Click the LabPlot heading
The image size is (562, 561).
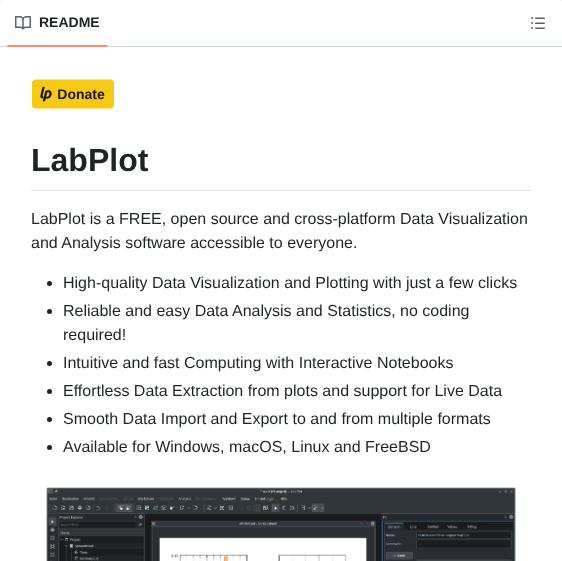(x=90, y=160)
